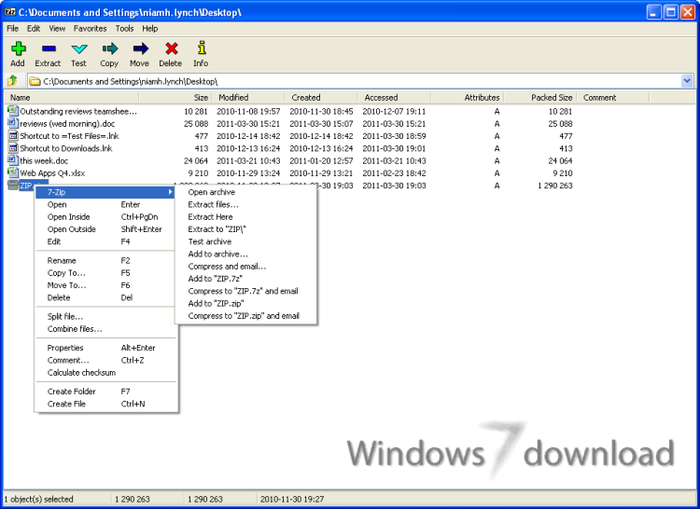Click icon of Shortcut to Downloads.lnk
This screenshot has width=700, height=509.
12,148
